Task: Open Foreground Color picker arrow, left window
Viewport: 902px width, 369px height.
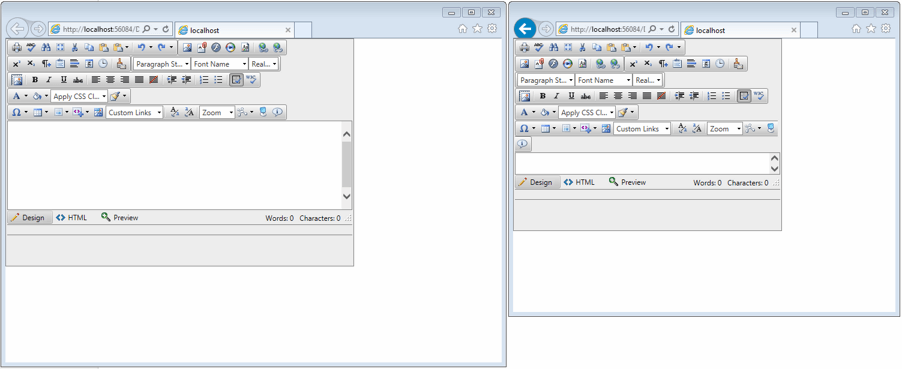Action: (26, 96)
